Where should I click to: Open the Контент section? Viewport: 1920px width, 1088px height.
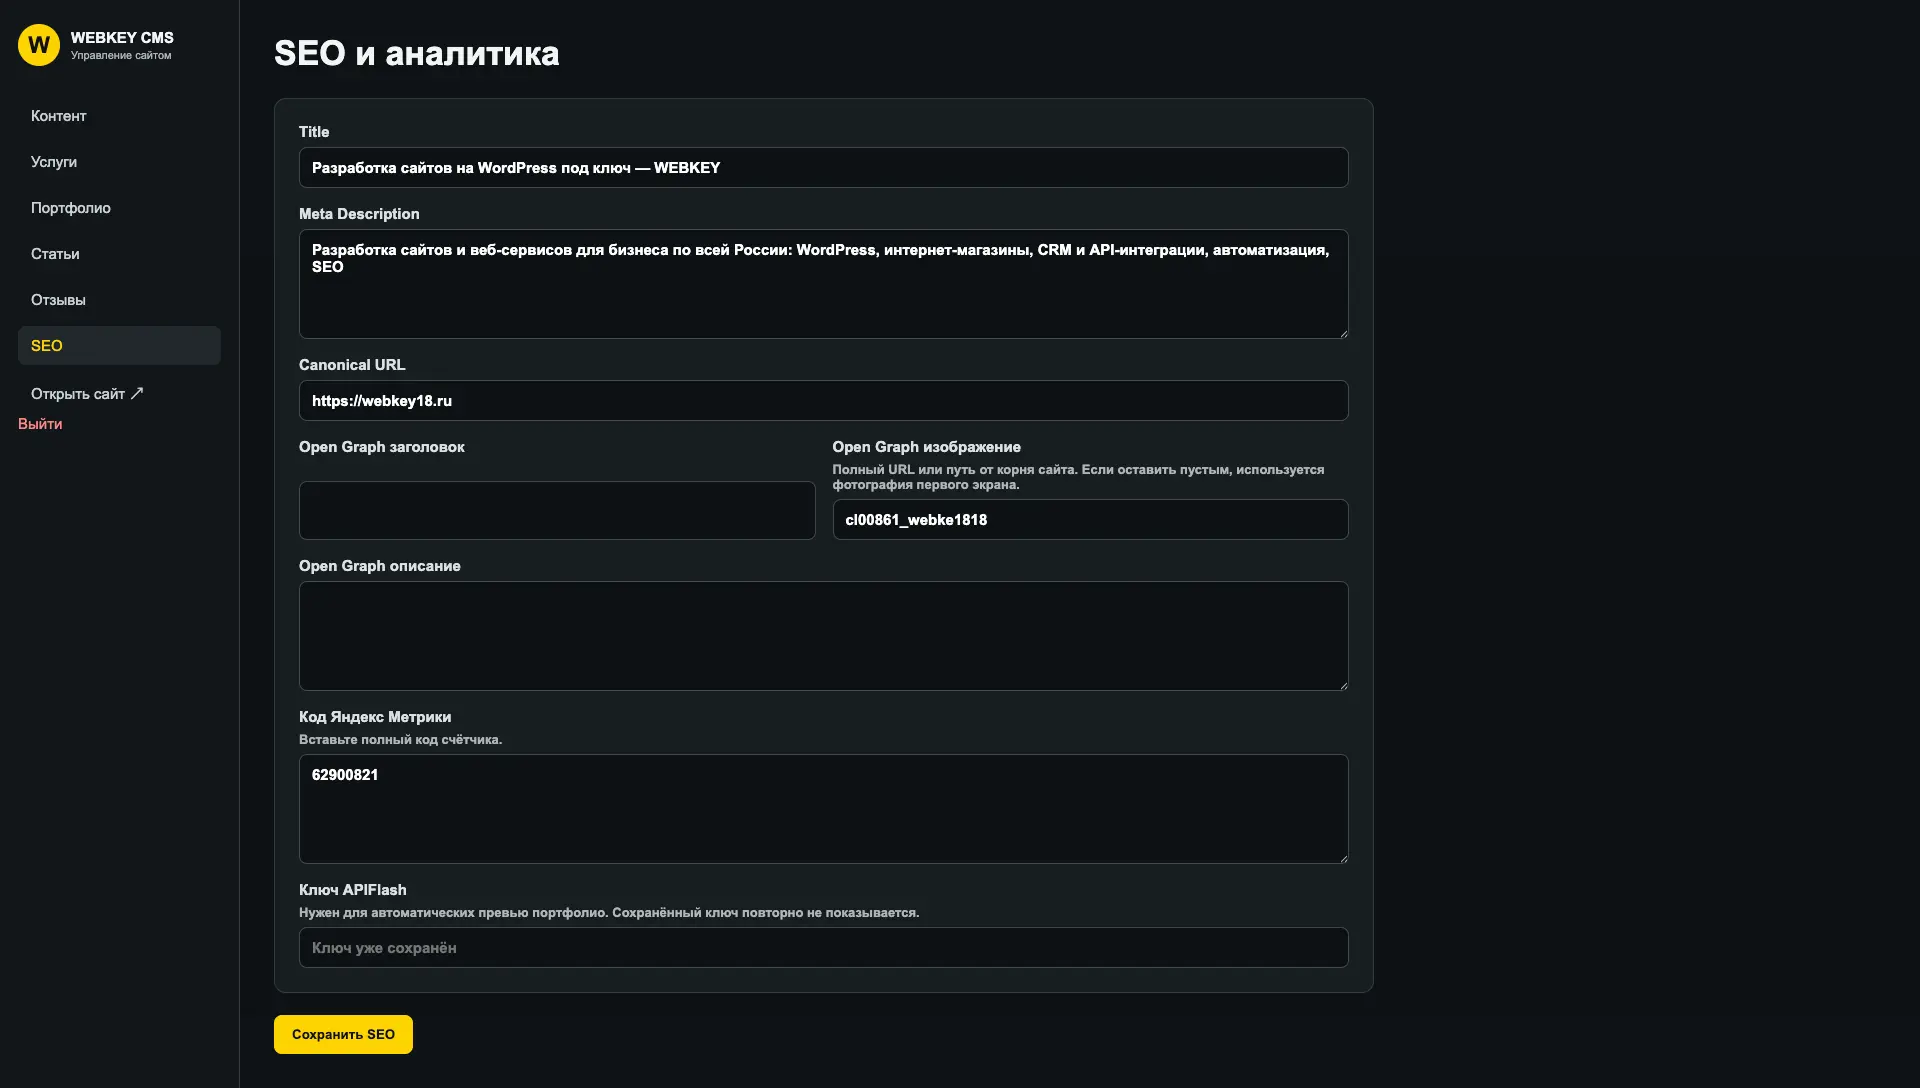click(x=119, y=116)
